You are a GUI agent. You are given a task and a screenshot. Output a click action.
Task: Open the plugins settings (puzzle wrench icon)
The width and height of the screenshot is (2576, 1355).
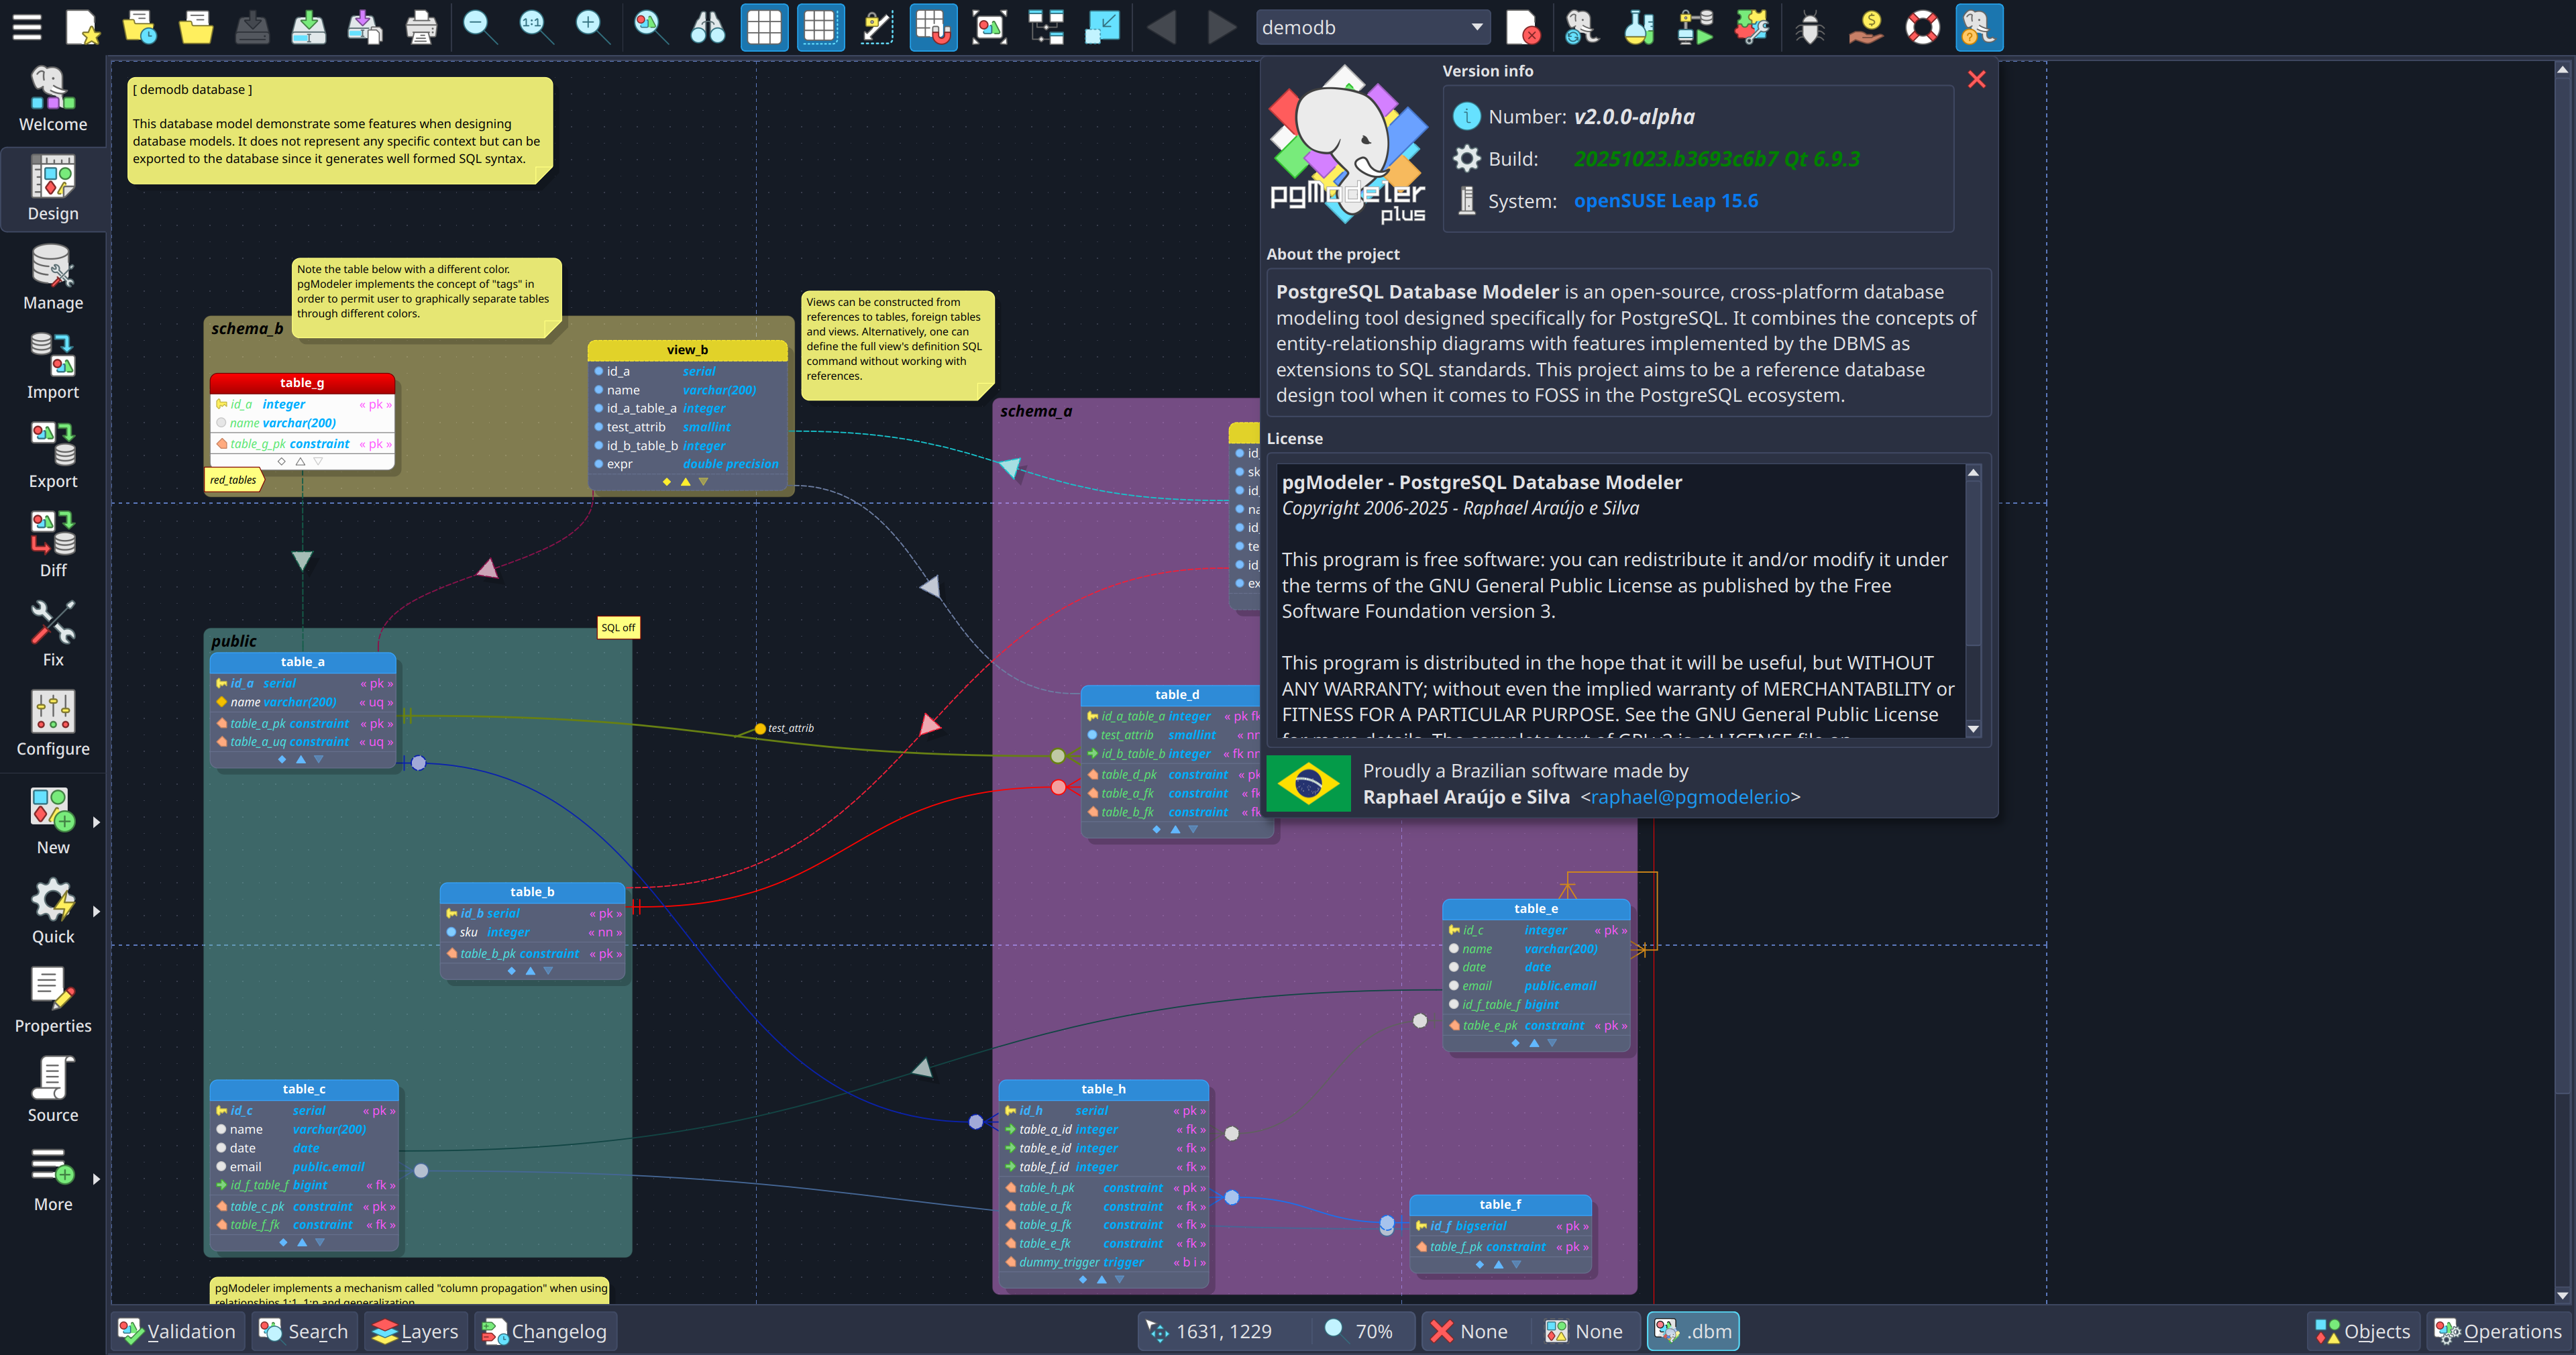click(x=1752, y=27)
